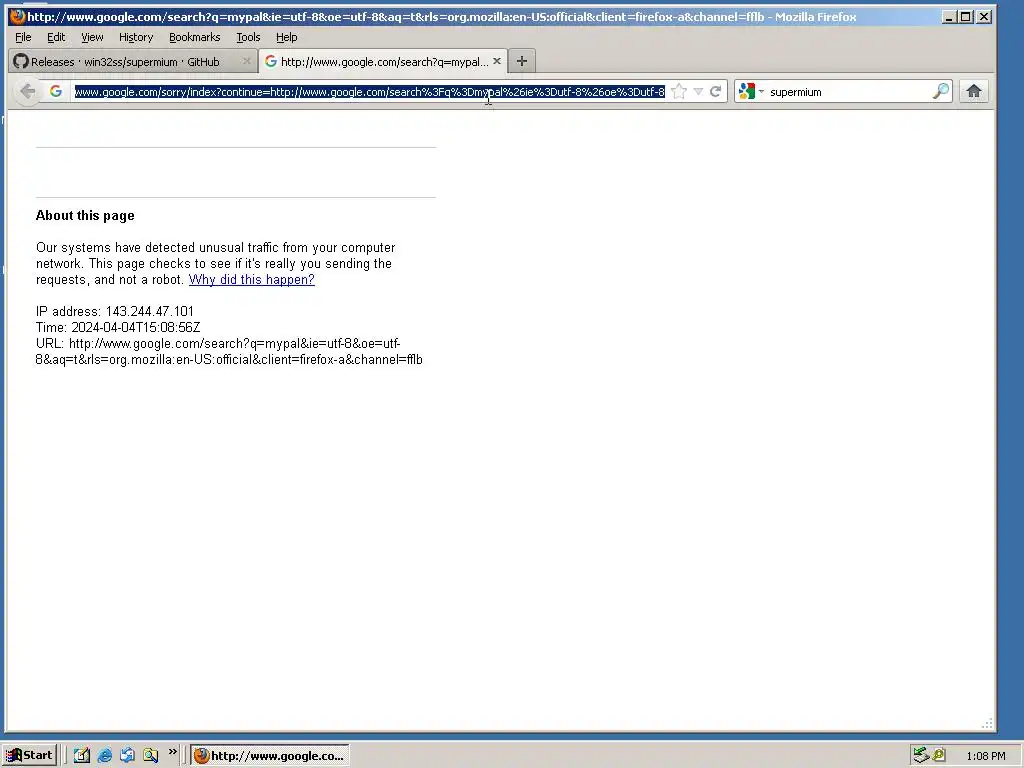Open the Bookmarks menu
The height and width of the screenshot is (768, 1024).
point(195,37)
